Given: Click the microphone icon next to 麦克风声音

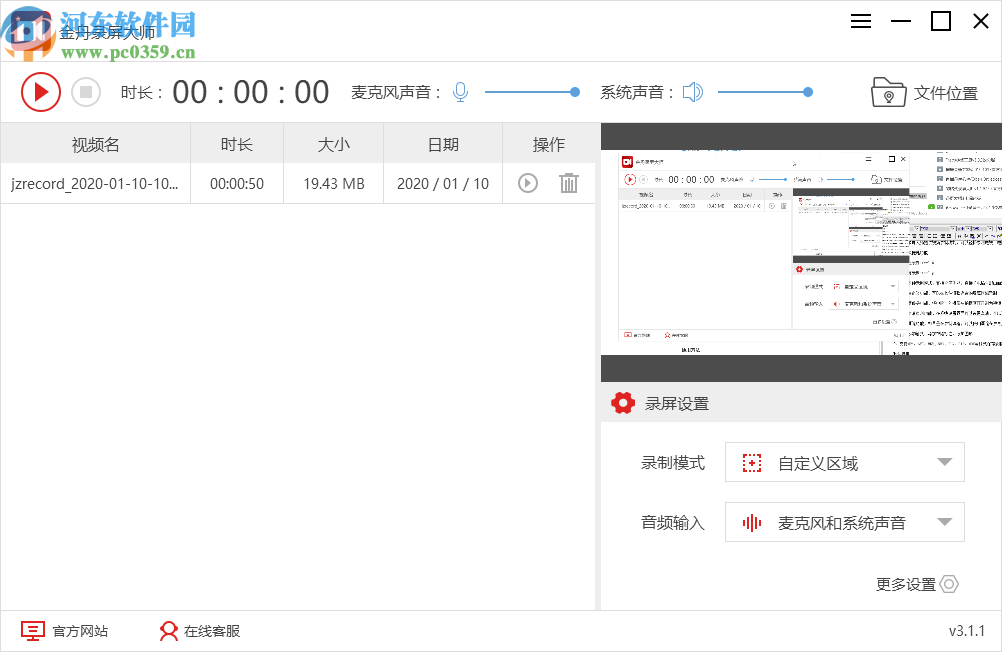Looking at the screenshot, I should pos(460,91).
